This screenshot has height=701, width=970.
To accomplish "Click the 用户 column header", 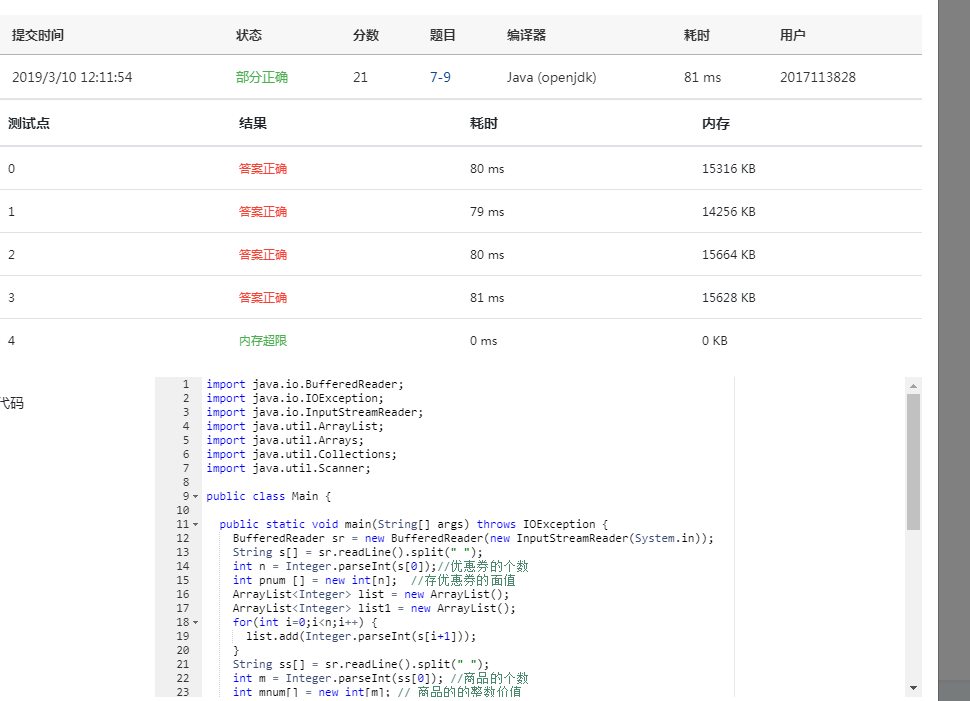I will tap(792, 35).
